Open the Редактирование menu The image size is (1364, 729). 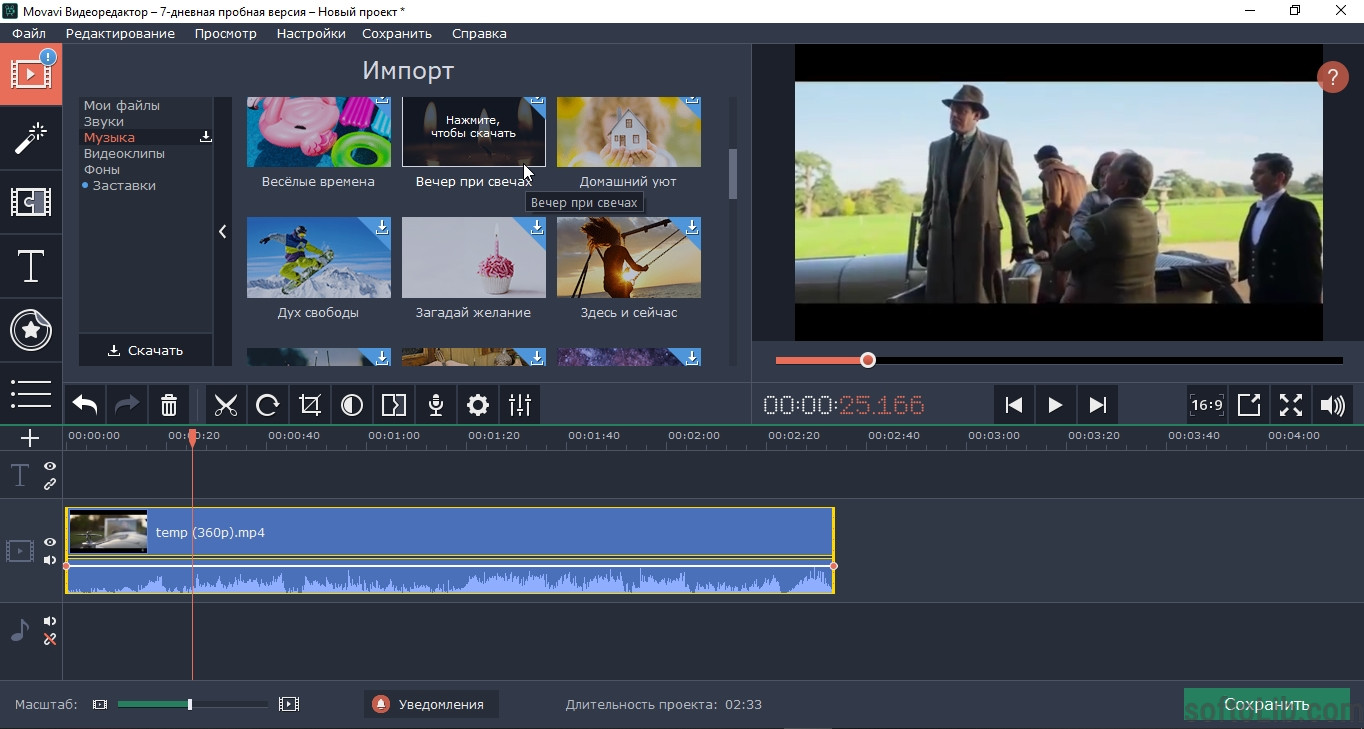pos(120,33)
